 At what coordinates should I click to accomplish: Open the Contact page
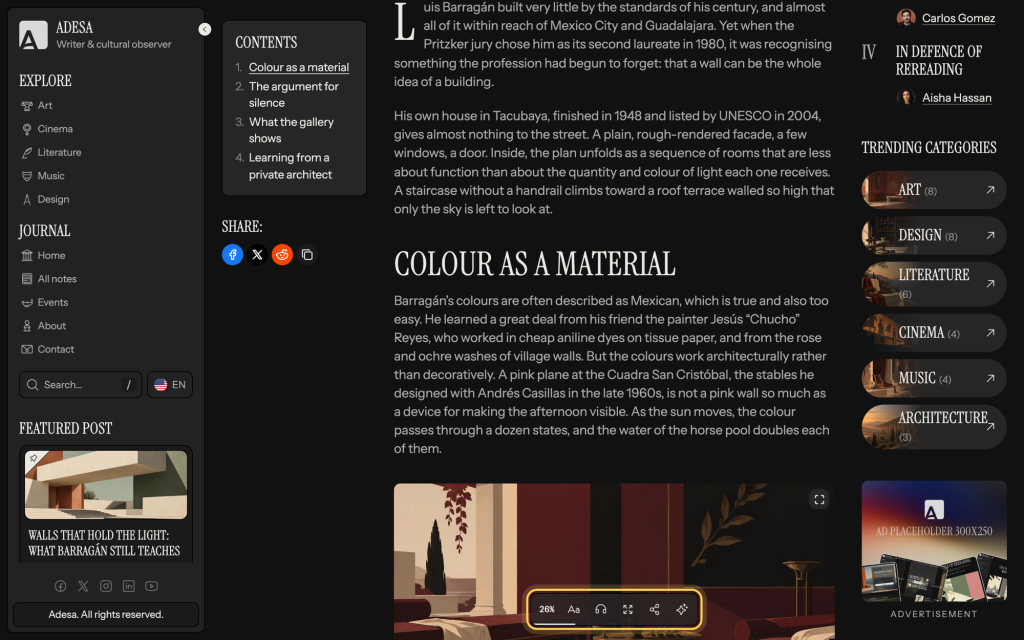click(48, 349)
